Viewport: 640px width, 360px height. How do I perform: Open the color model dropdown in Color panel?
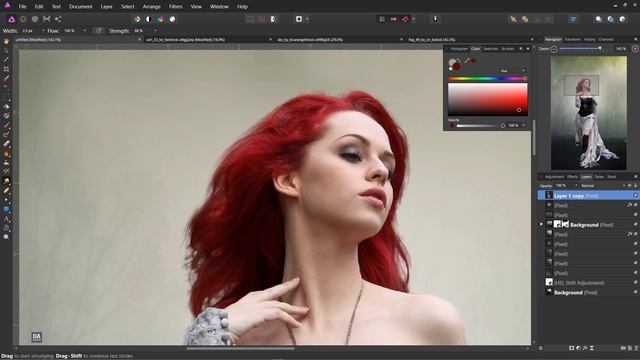pos(512,71)
